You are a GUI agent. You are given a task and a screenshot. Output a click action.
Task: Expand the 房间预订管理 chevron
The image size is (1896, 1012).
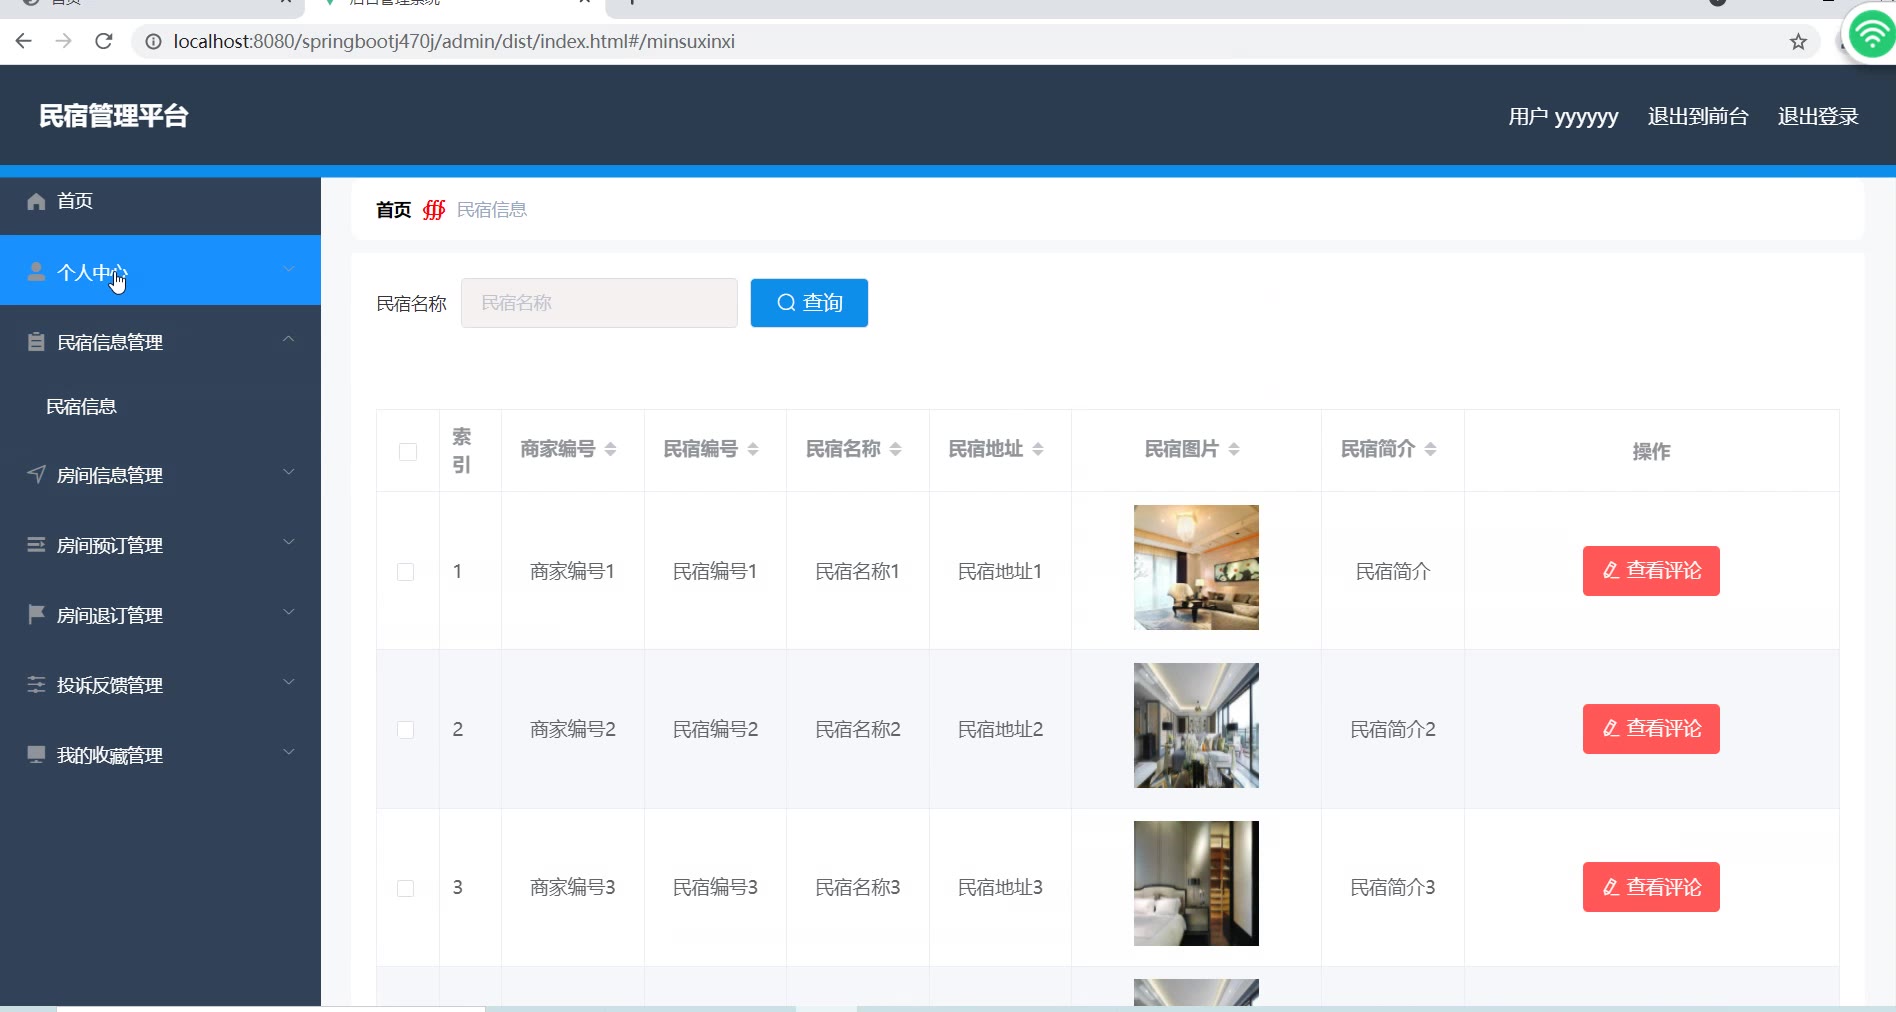click(x=289, y=542)
